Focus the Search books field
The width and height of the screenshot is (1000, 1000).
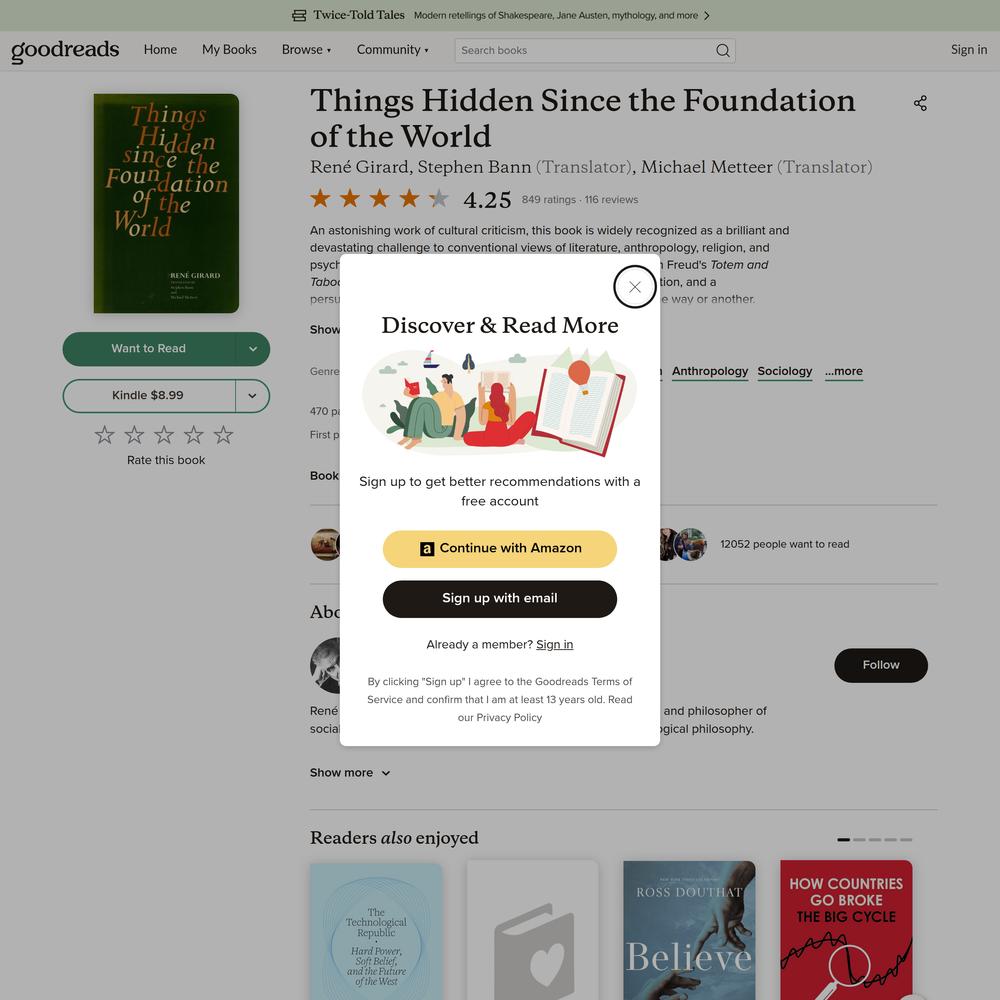[584, 50]
